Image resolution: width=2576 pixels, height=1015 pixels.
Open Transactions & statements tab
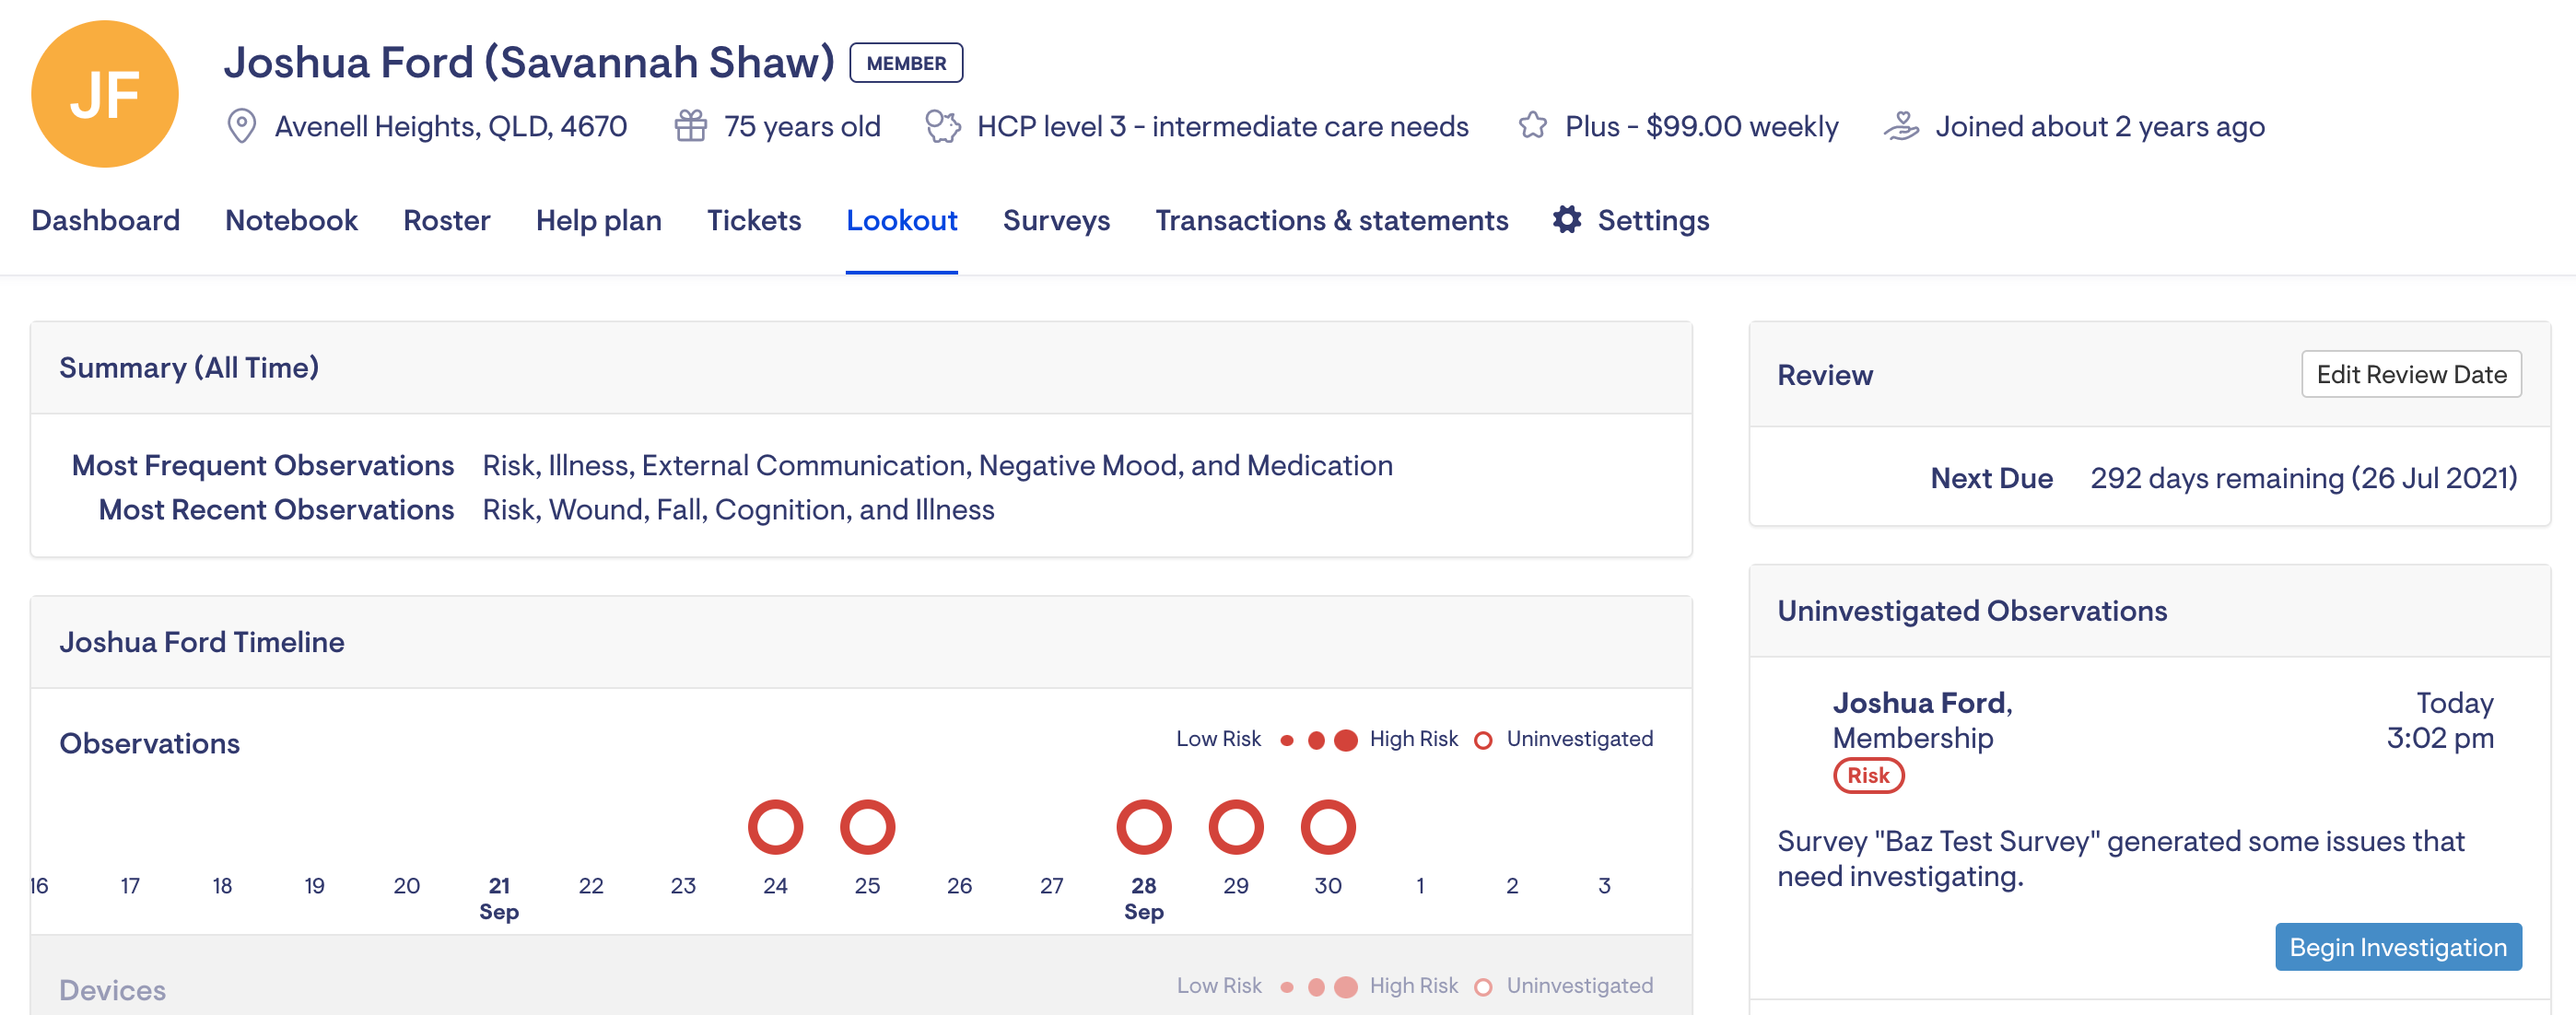point(1332,220)
